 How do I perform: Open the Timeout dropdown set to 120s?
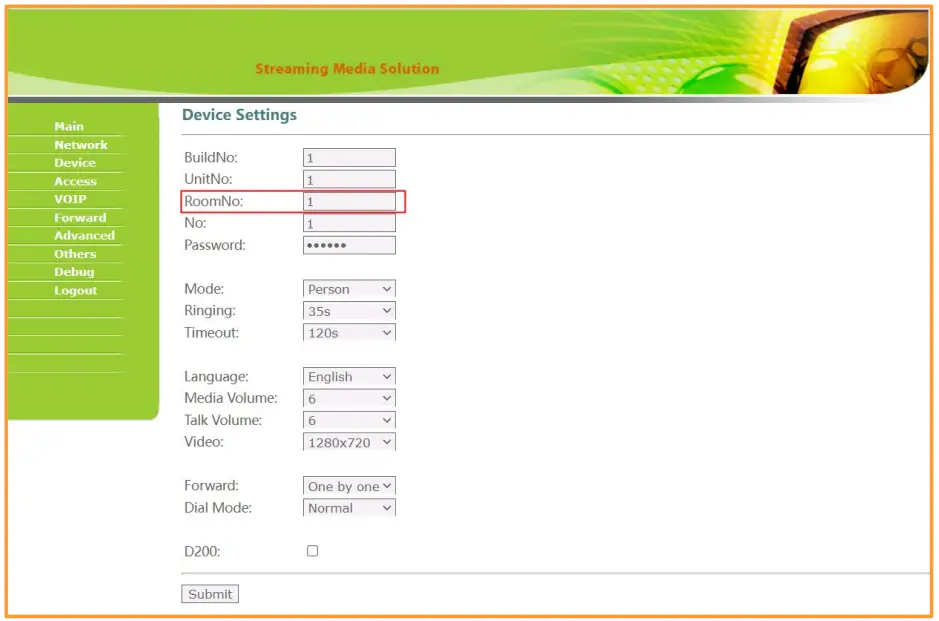[349, 333]
